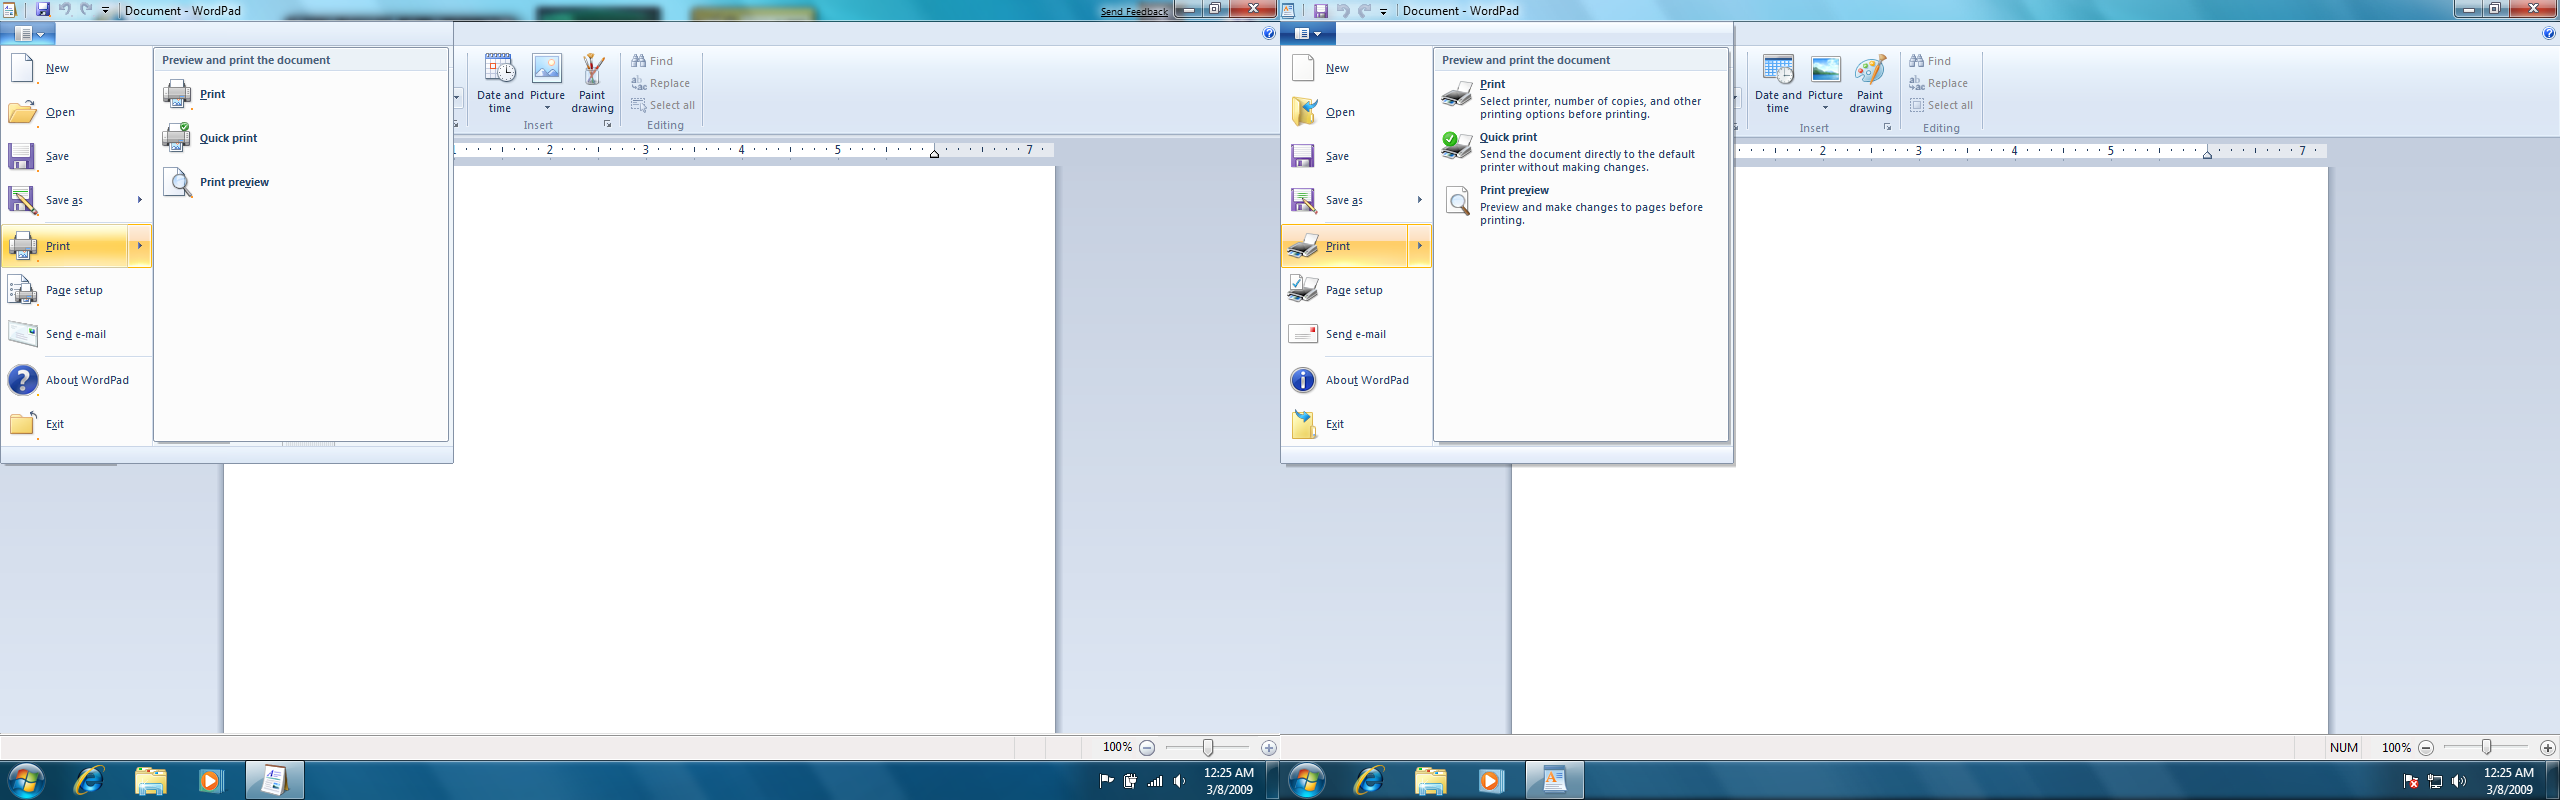The height and width of the screenshot is (800, 2560).
Task: Open Help icon in left WordPad window
Action: point(1269,33)
